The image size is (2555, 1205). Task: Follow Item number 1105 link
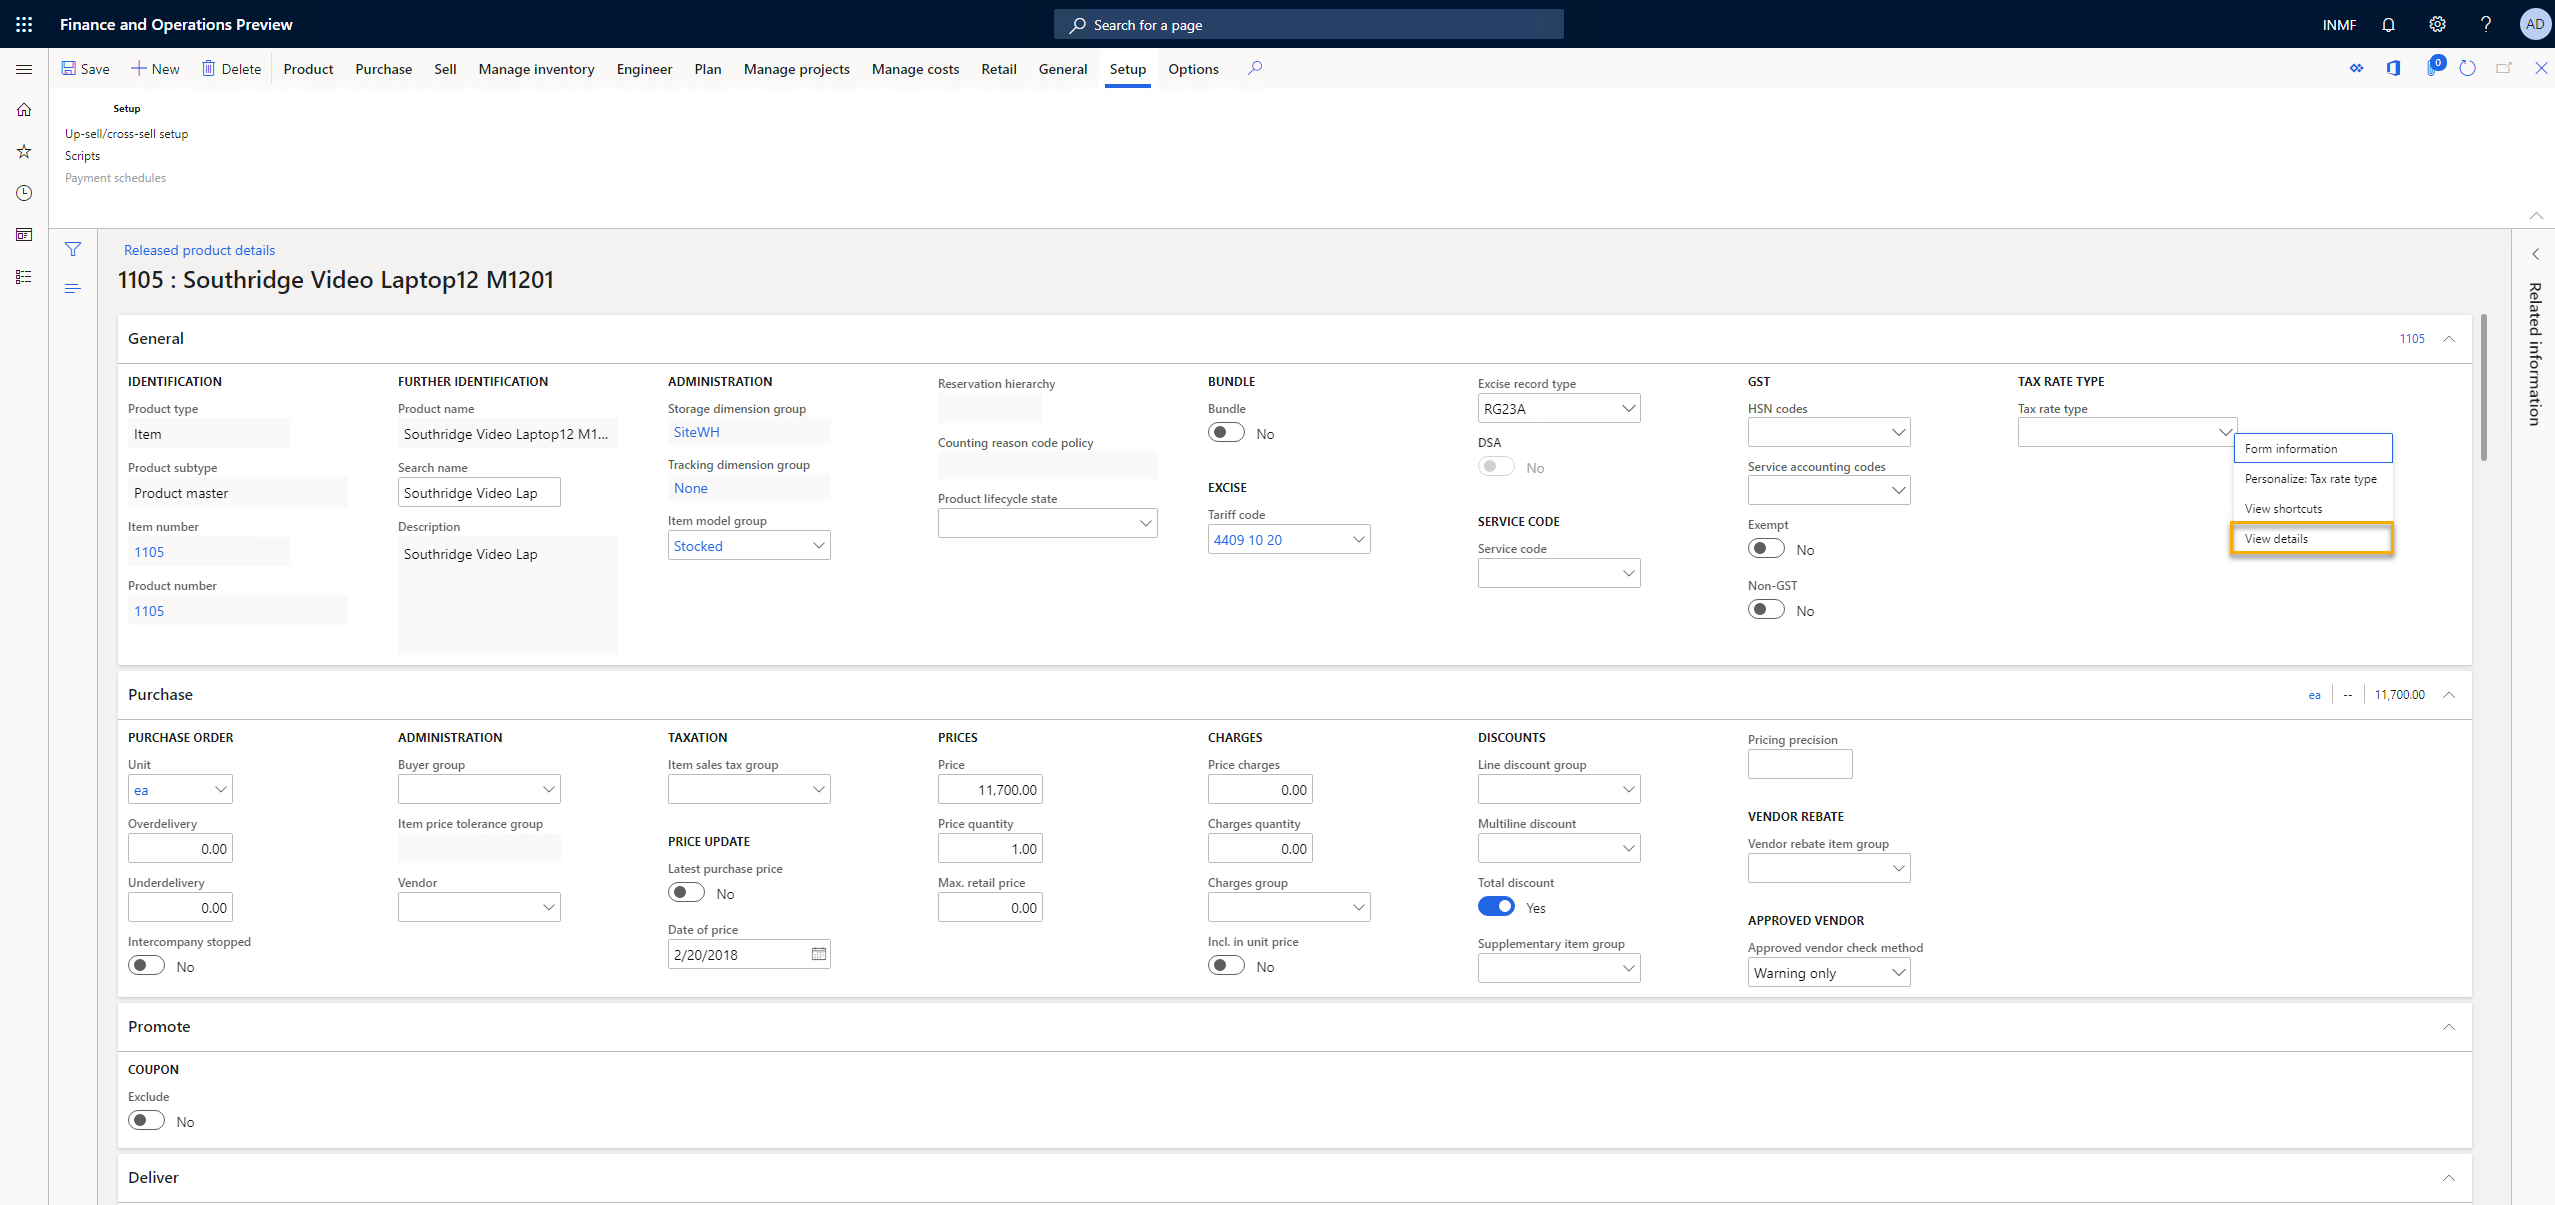pyautogui.click(x=149, y=552)
